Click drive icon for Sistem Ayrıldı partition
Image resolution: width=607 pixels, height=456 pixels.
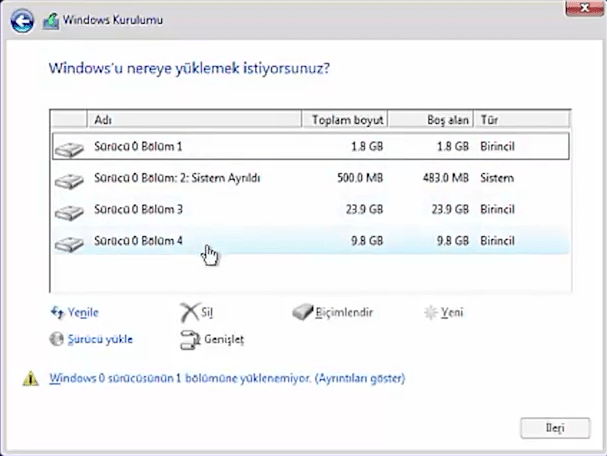click(69, 179)
